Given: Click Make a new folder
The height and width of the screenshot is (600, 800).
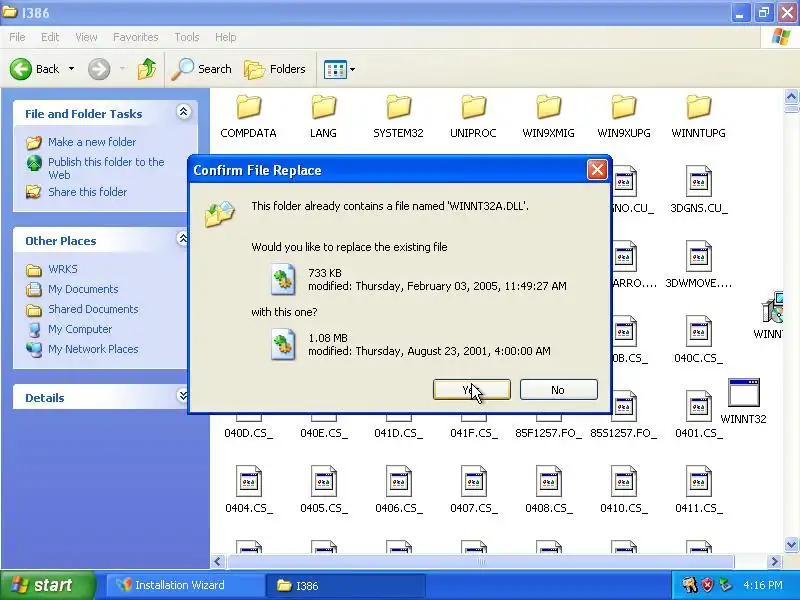Looking at the screenshot, I should coord(92,142).
